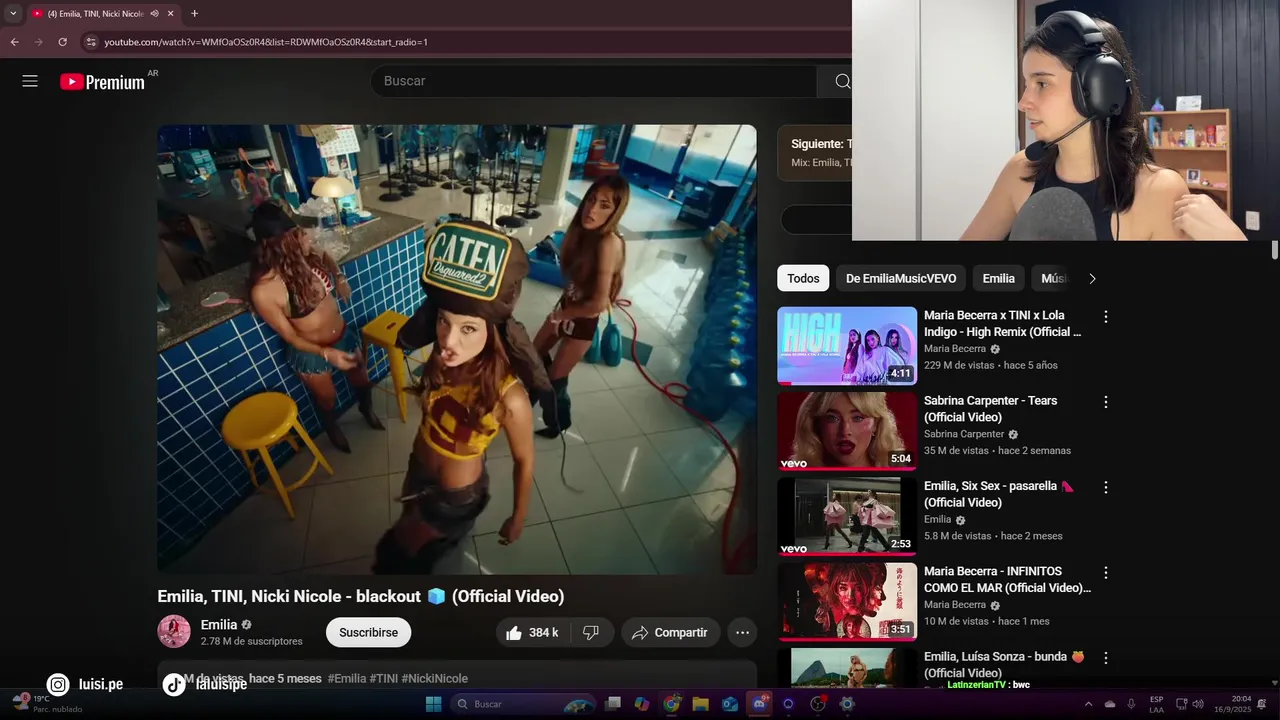Show hidden system tray icons

pos(1088,704)
